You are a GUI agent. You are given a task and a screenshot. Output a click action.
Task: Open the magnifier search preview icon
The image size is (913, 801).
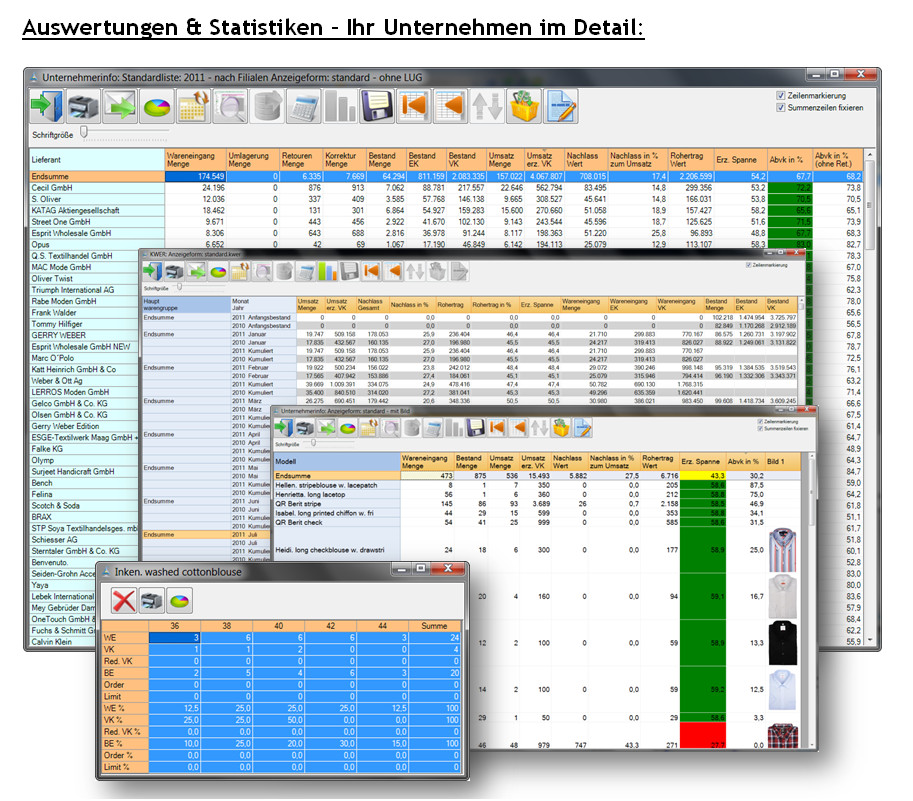point(233,106)
